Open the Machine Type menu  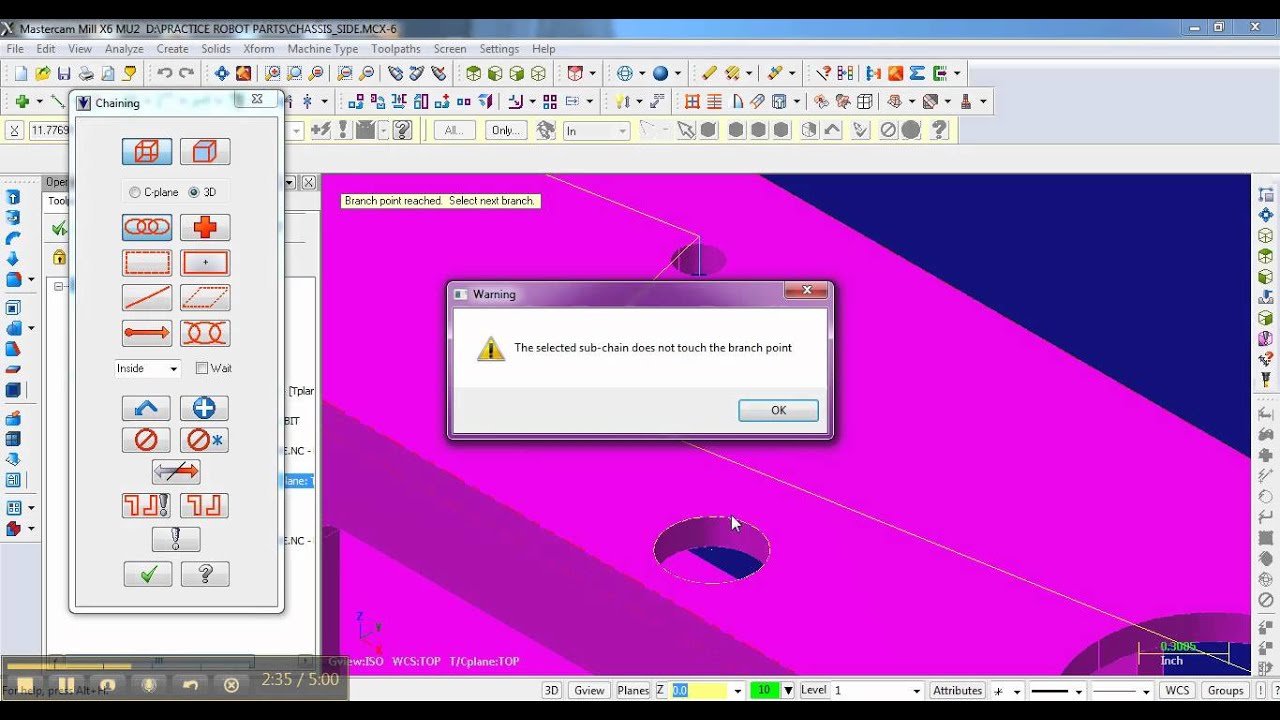323,48
